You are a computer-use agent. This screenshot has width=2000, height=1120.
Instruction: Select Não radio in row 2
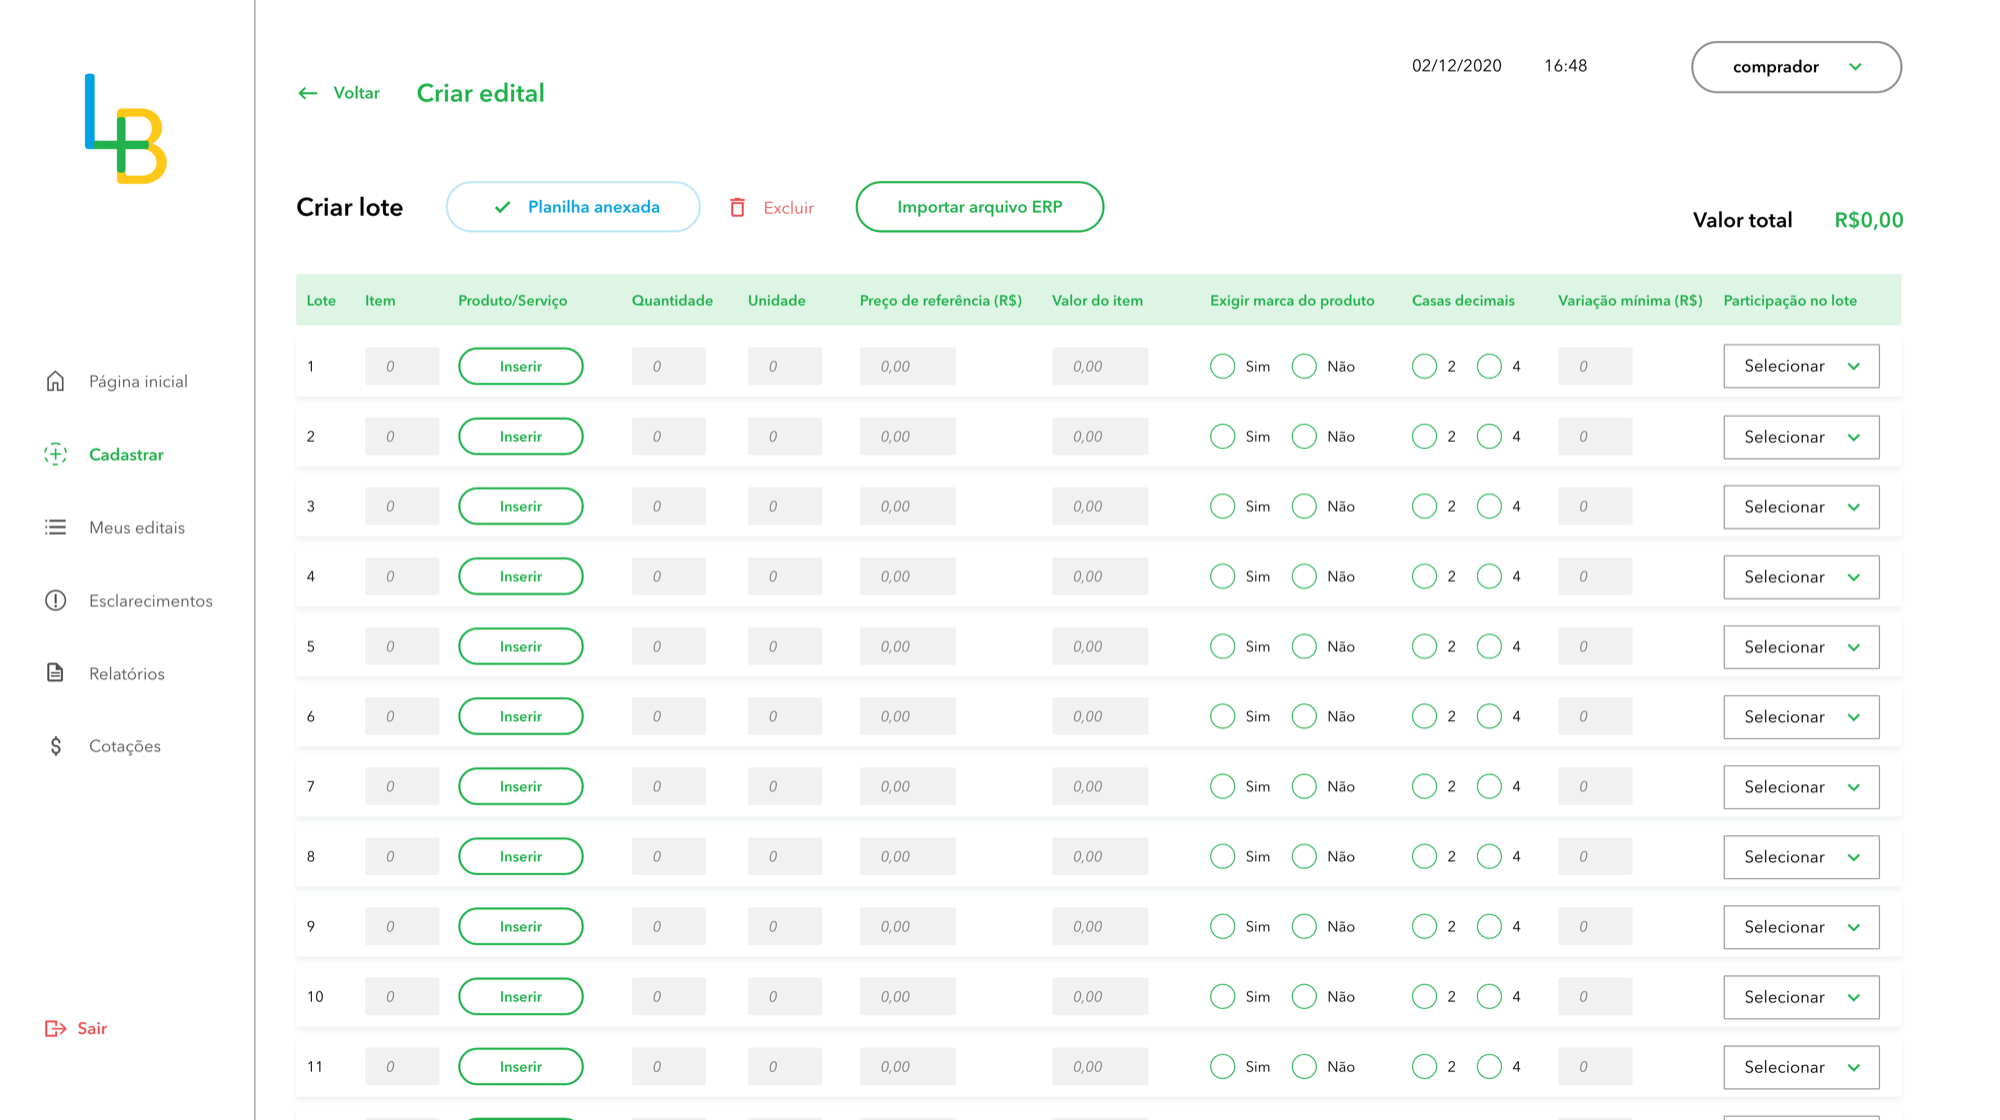click(1304, 436)
